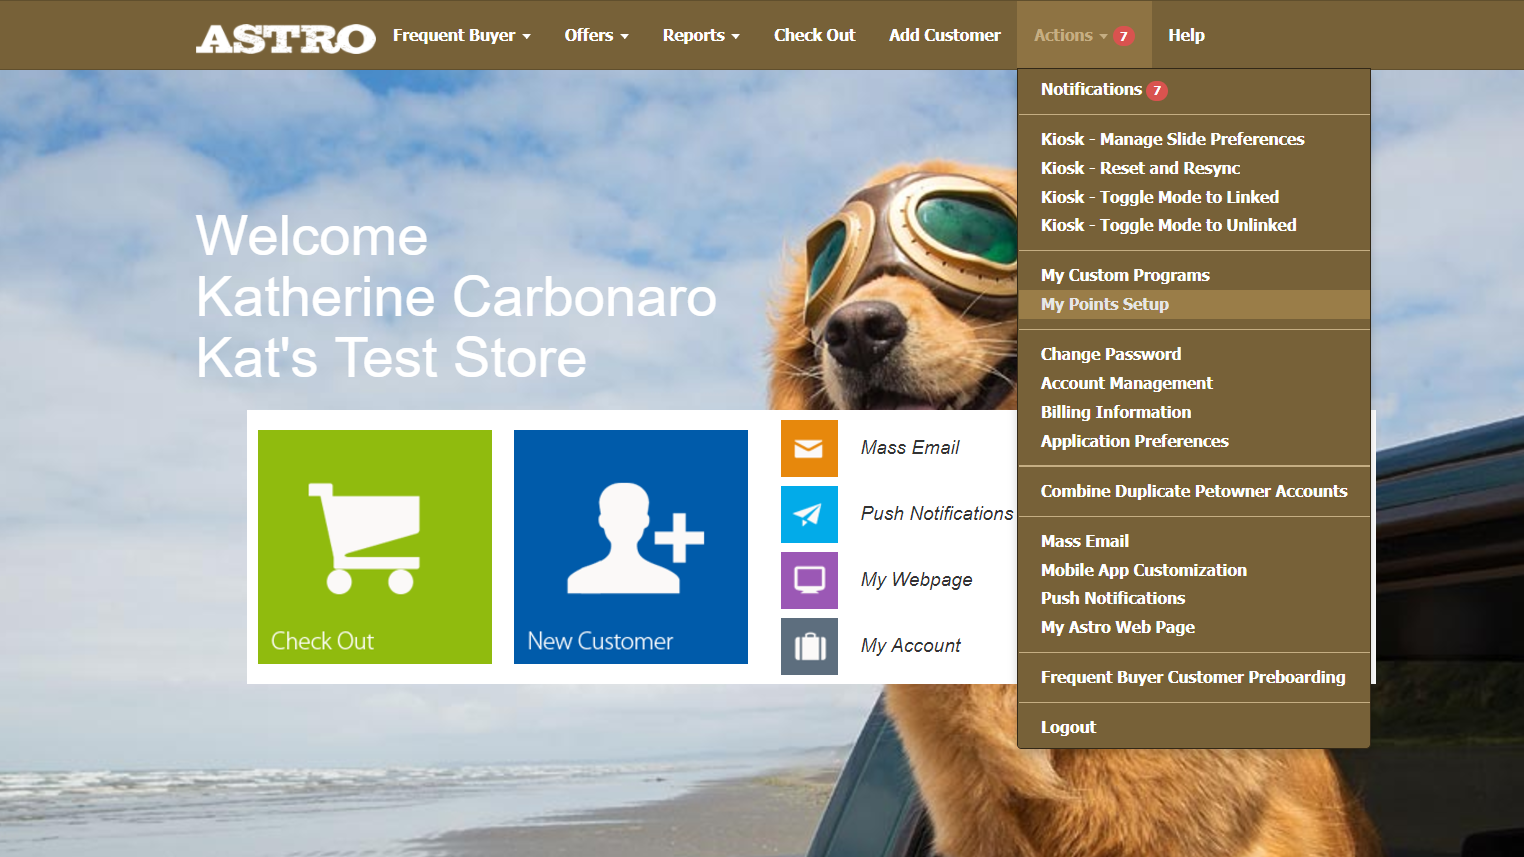Select Change Password
This screenshot has width=1524, height=857.
click(1194, 354)
